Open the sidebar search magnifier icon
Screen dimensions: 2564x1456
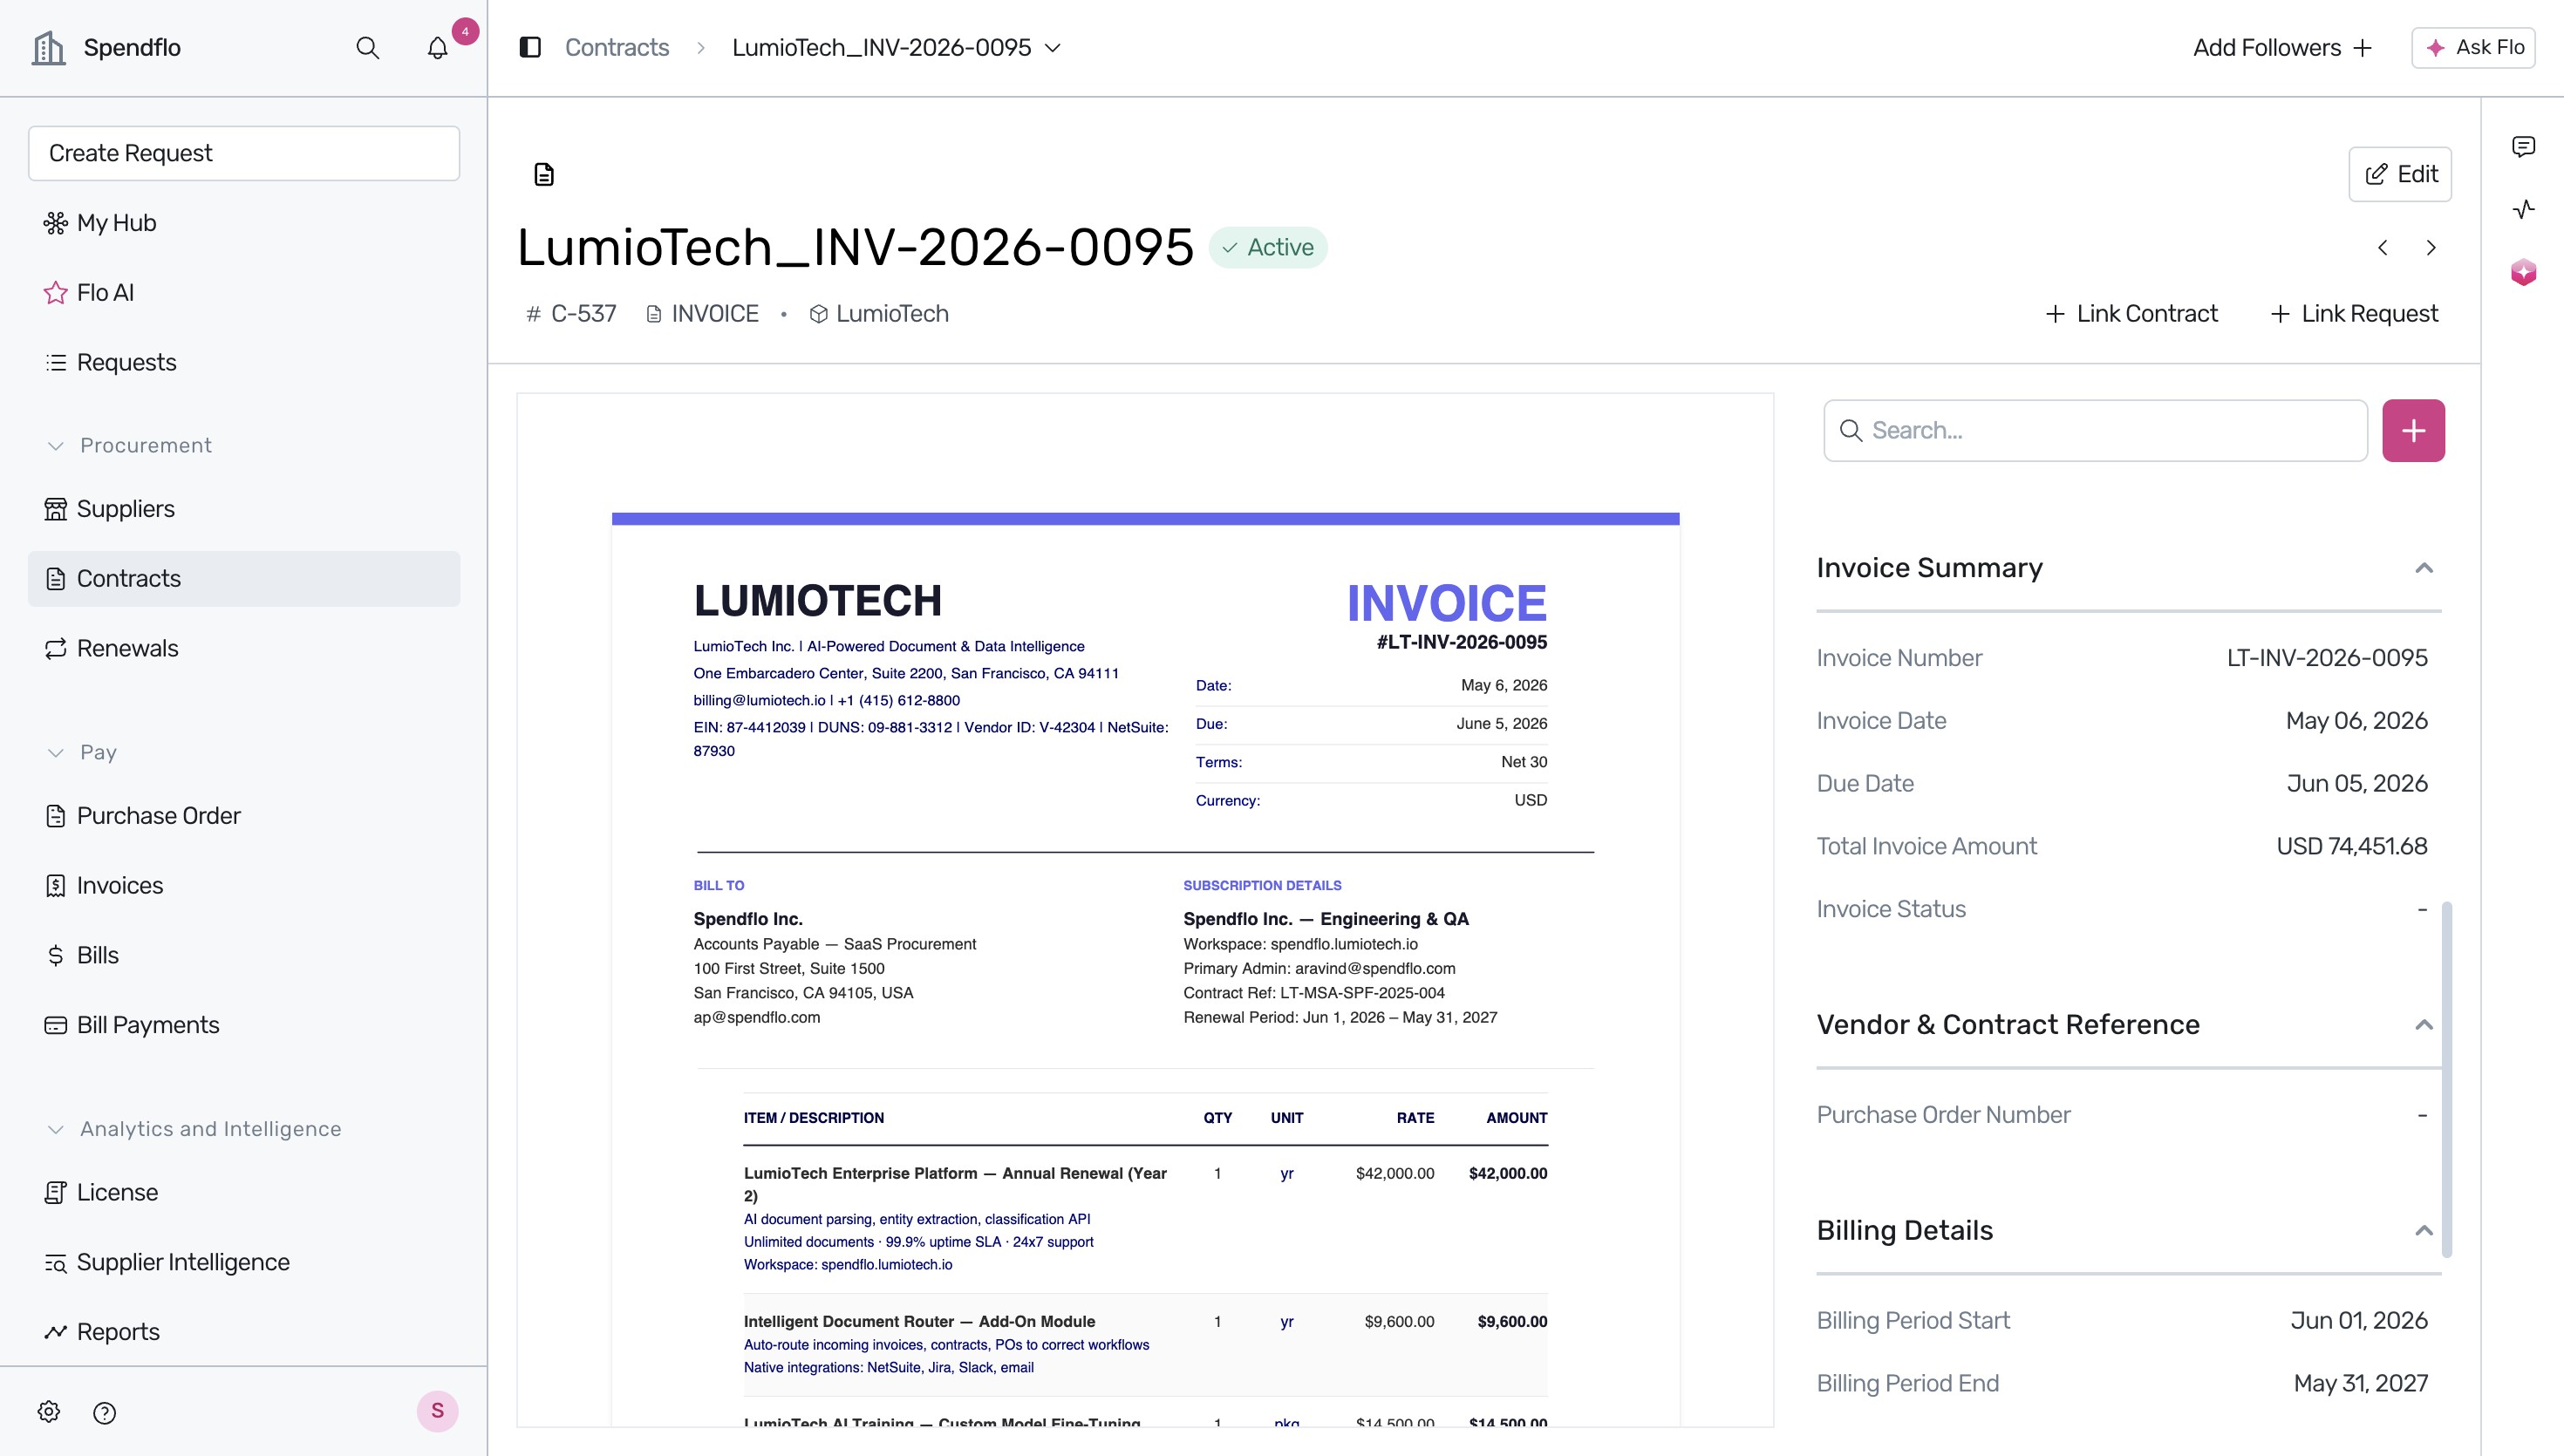(367, 48)
